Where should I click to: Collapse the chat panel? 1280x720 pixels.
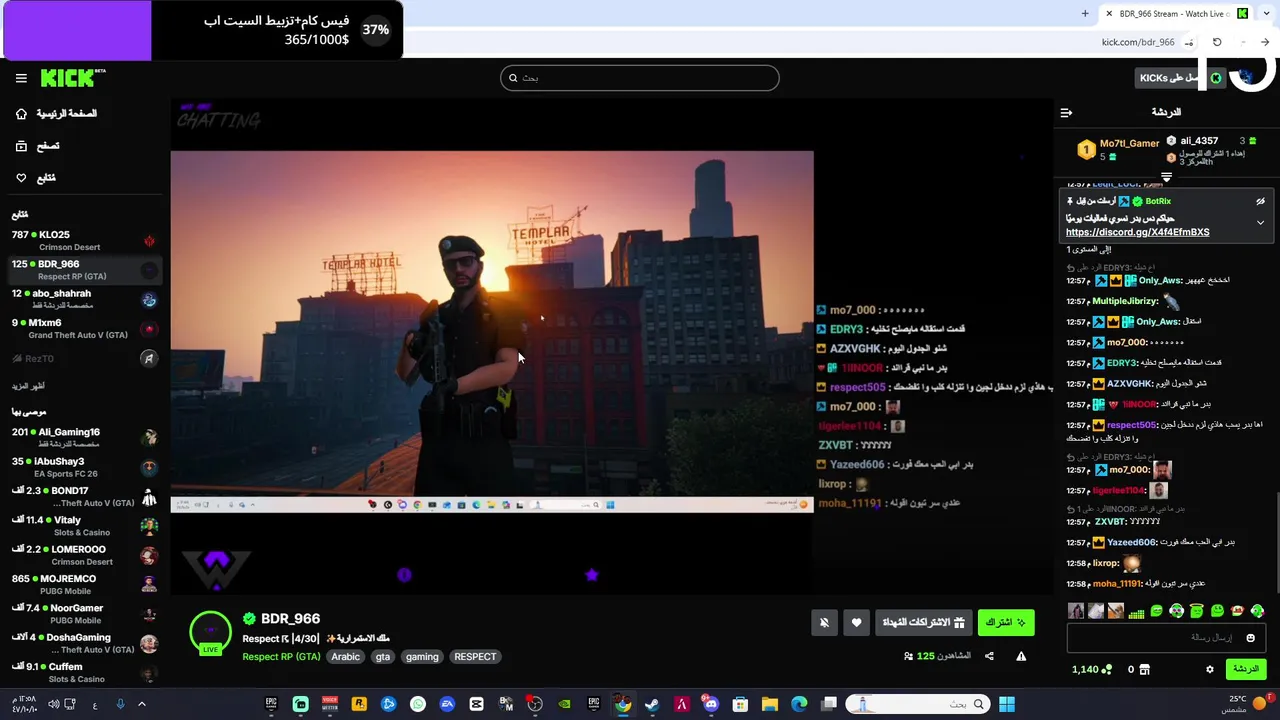click(1066, 113)
